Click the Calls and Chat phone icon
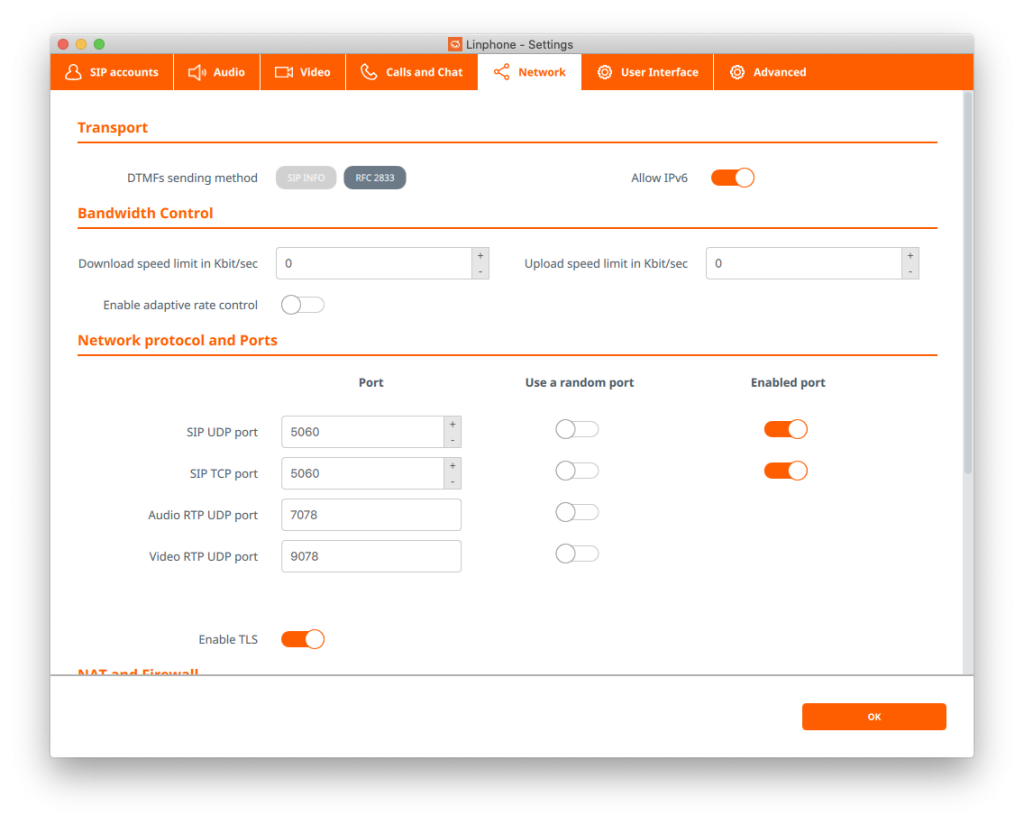The image size is (1024, 824). tap(369, 72)
